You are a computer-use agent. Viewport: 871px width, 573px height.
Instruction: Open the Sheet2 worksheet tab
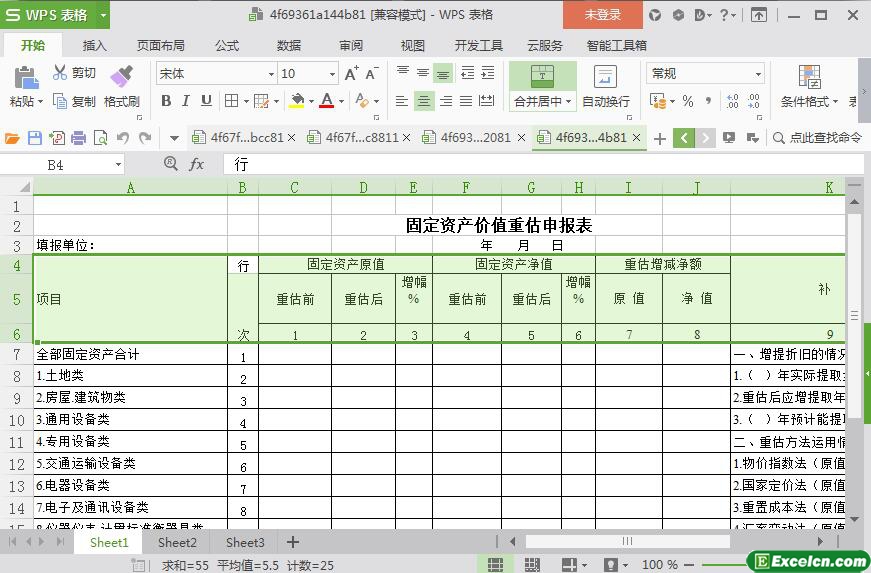coord(177,542)
